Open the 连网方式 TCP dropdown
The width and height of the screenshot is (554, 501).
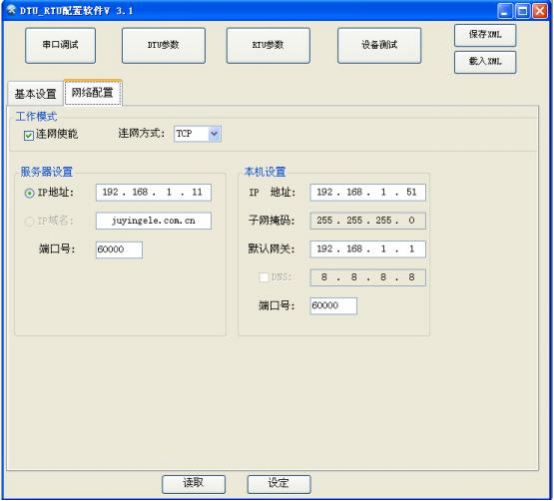[x=198, y=134]
